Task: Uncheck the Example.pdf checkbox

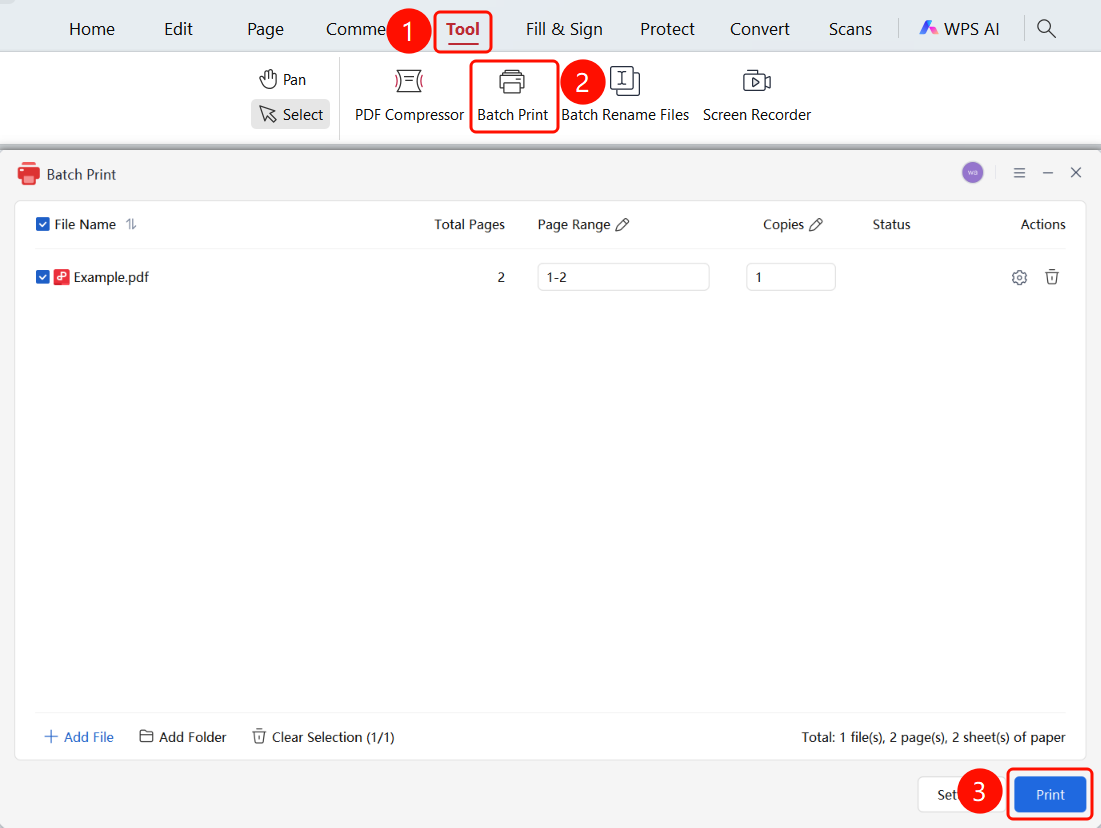Action: point(43,277)
